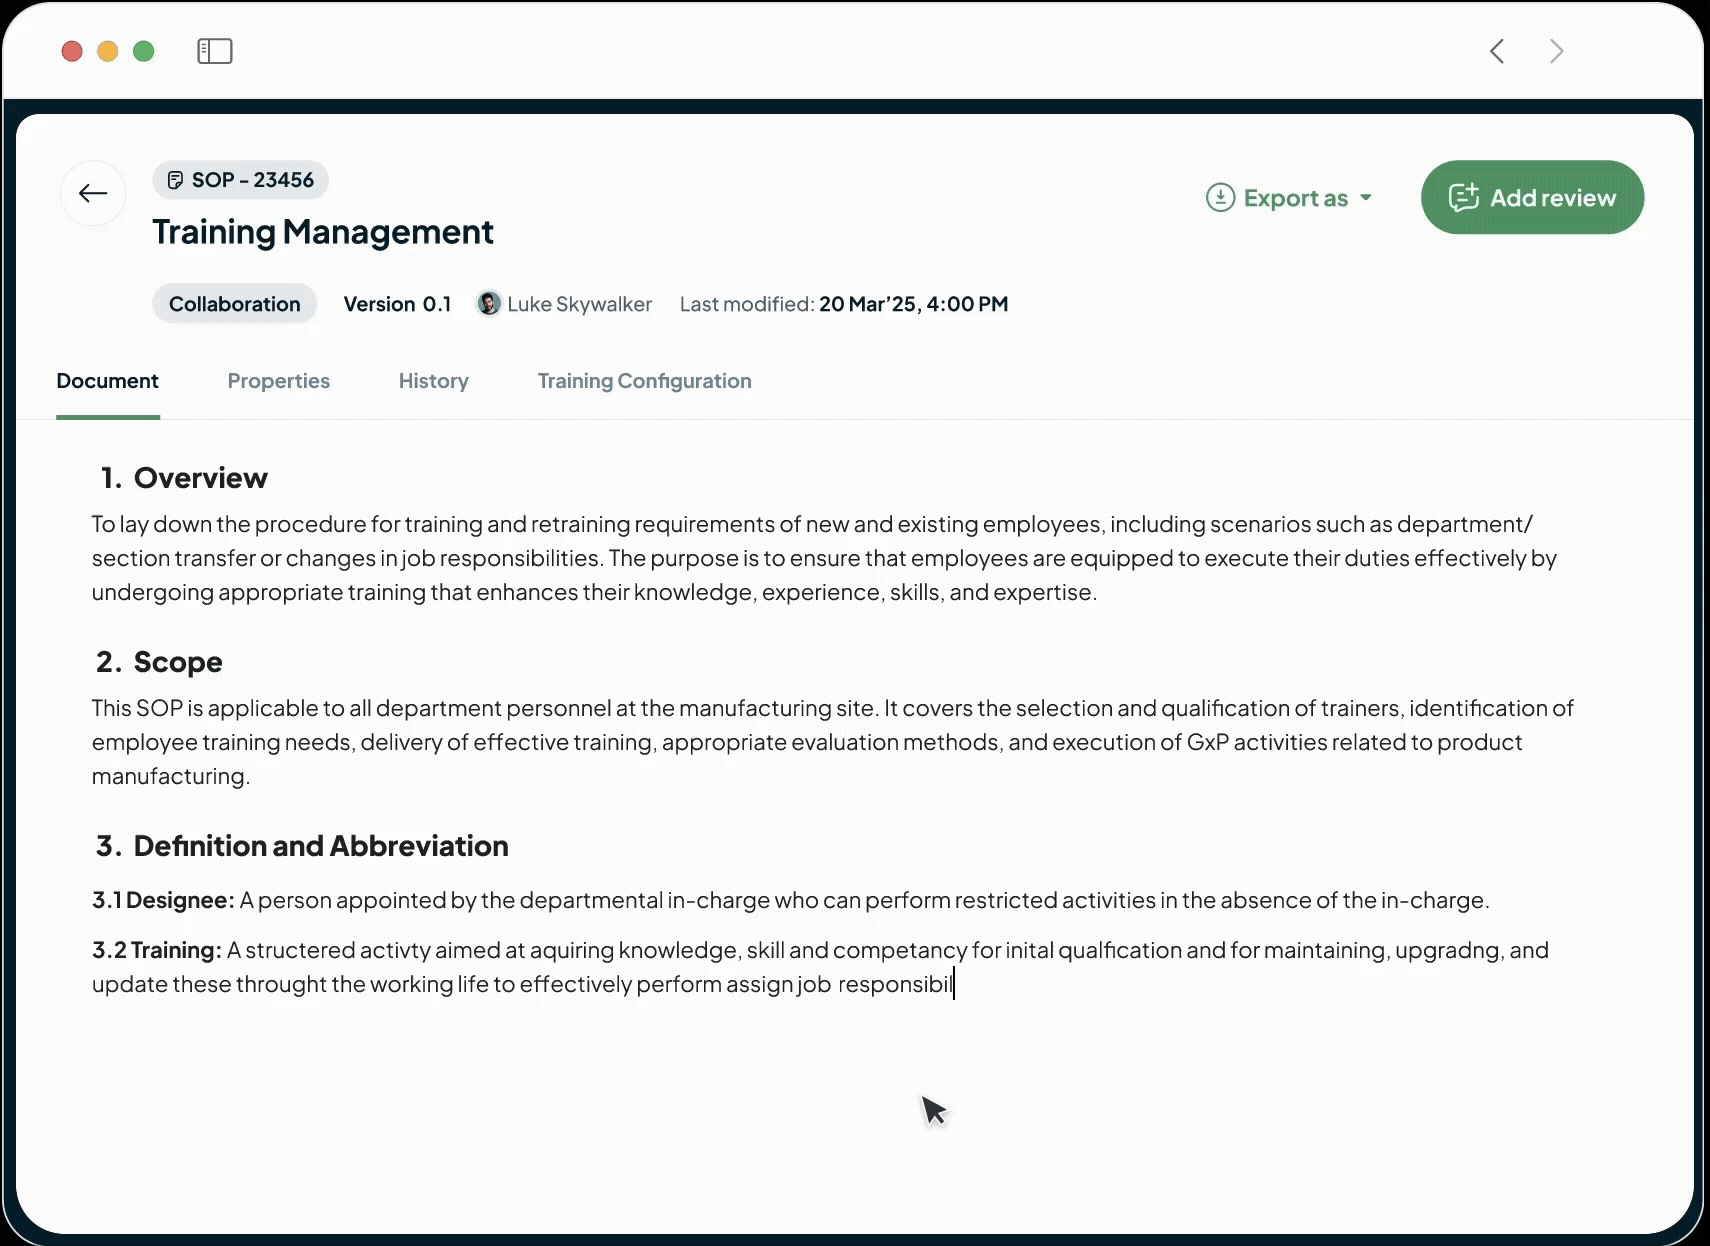Open the Training Configuration tab
The width and height of the screenshot is (1710, 1246).
pyautogui.click(x=644, y=381)
